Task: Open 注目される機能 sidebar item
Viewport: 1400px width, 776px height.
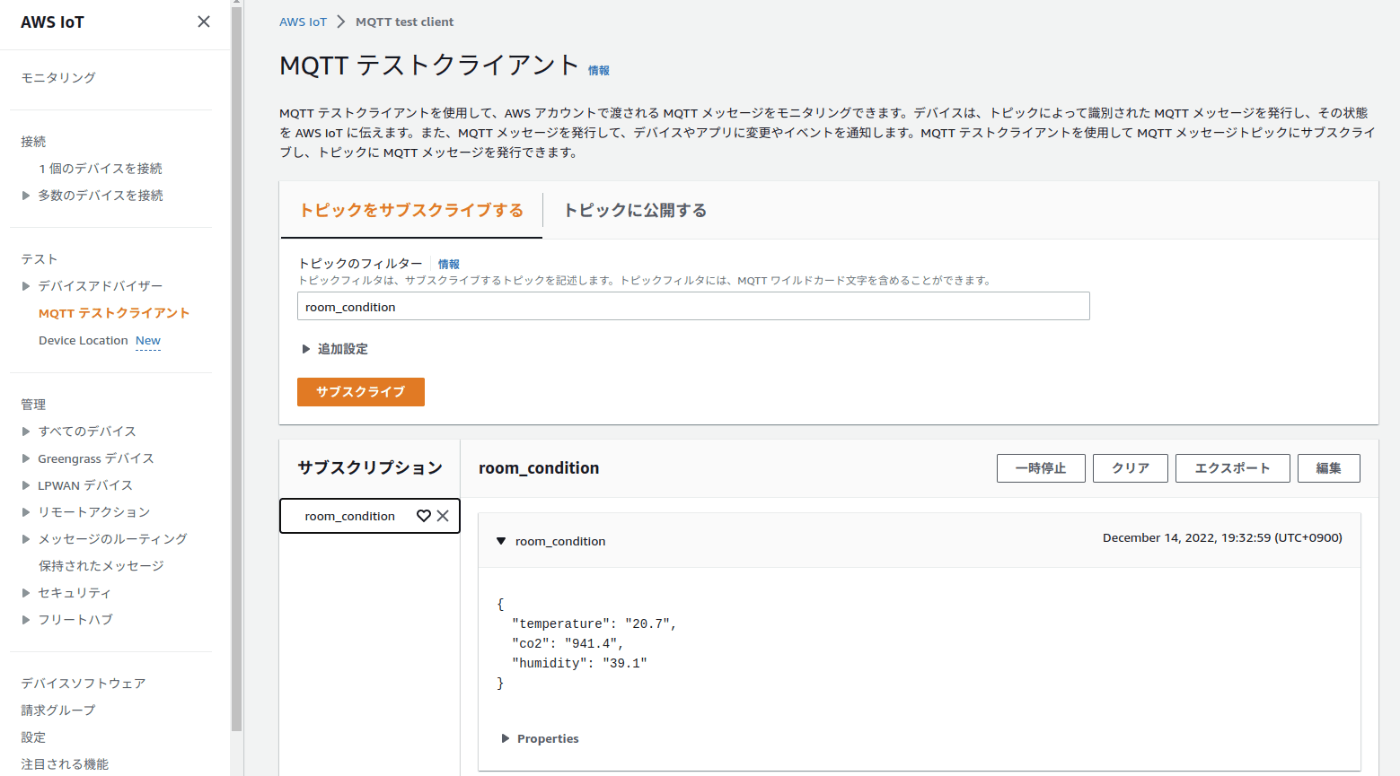Action: [x=65, y=765]
